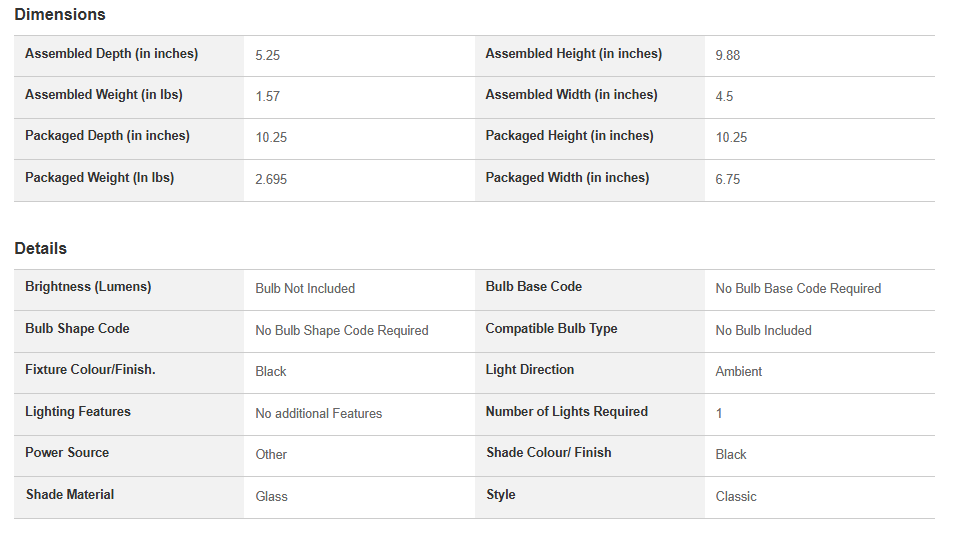Click the Assembled Width label

pos(571,95)
